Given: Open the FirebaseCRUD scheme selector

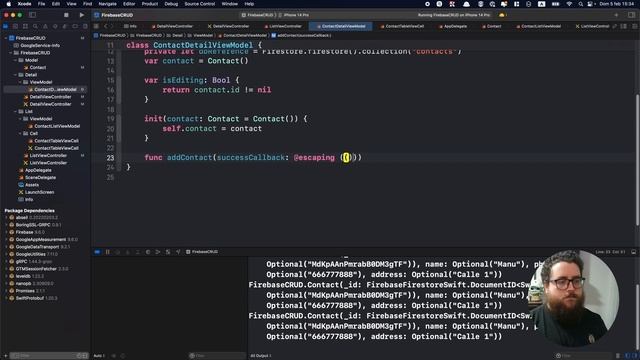Looking at the screenshot, I should pyautogui.click(x=257, y=15).
